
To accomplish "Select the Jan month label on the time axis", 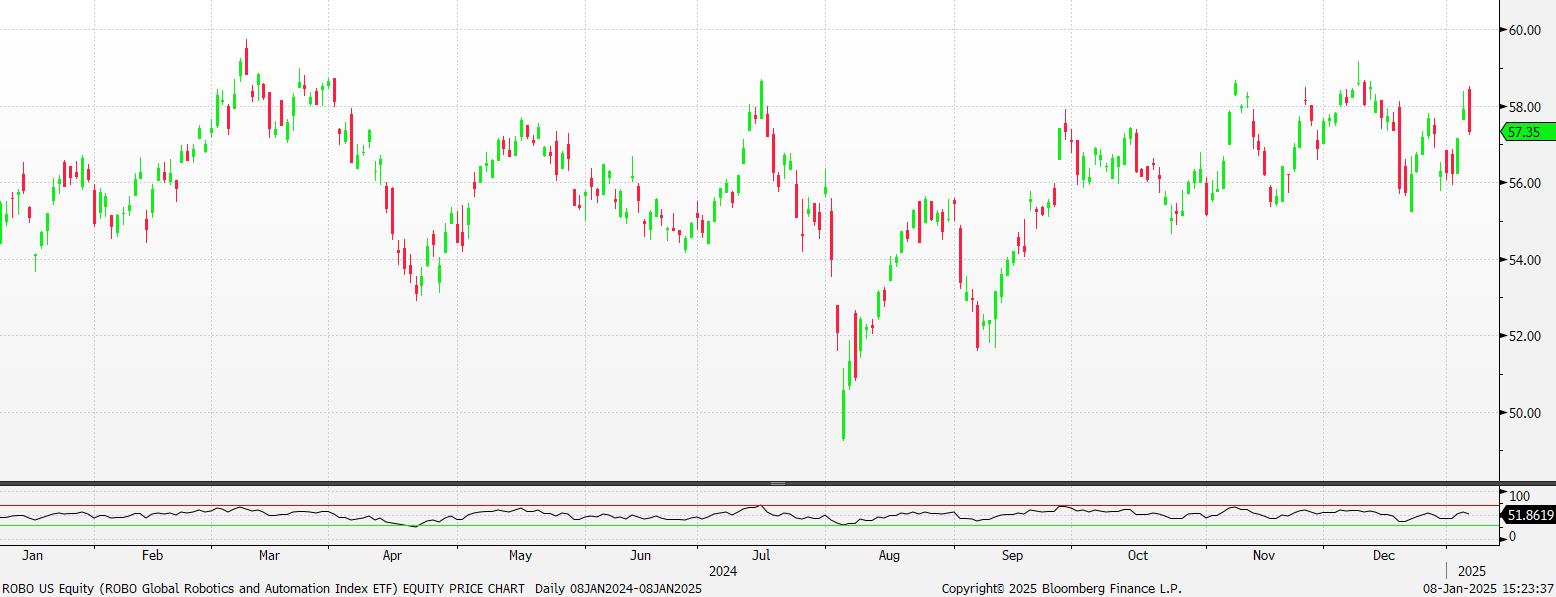I will pos(32,555).
